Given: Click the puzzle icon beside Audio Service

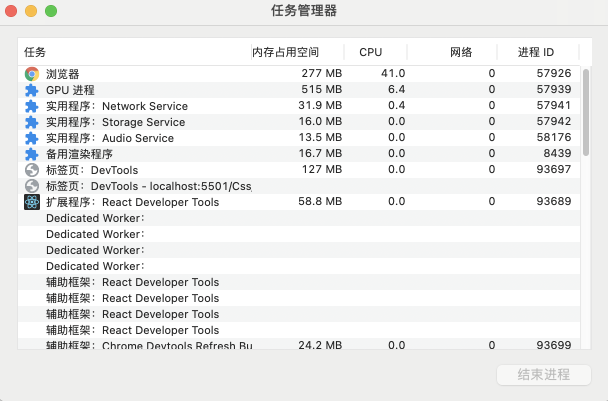Looking at the screenshot, I should click(32, 138).
